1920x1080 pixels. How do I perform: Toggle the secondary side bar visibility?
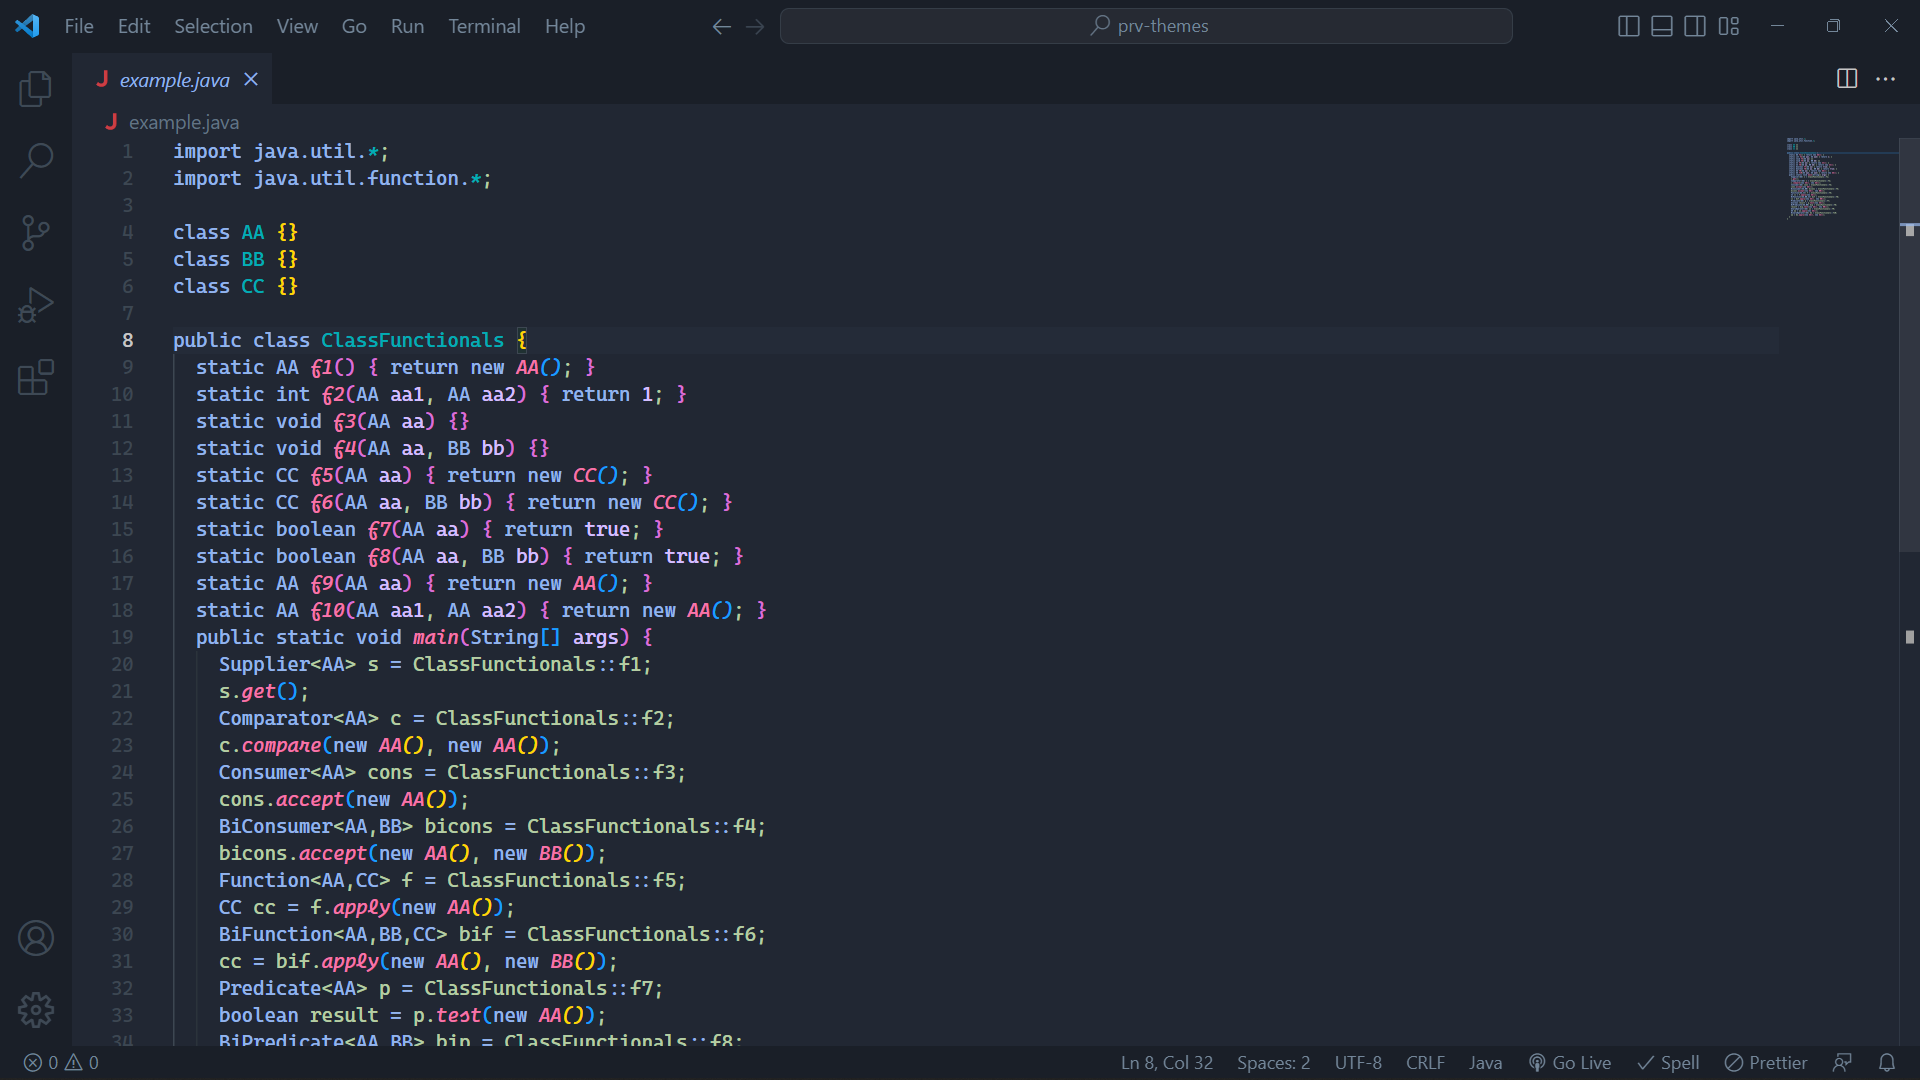click(x=1695, y=26)
